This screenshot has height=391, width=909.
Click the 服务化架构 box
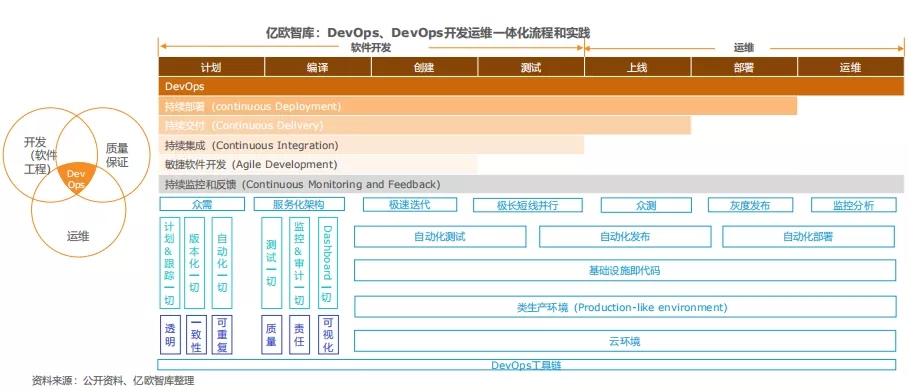coord(299,204)
